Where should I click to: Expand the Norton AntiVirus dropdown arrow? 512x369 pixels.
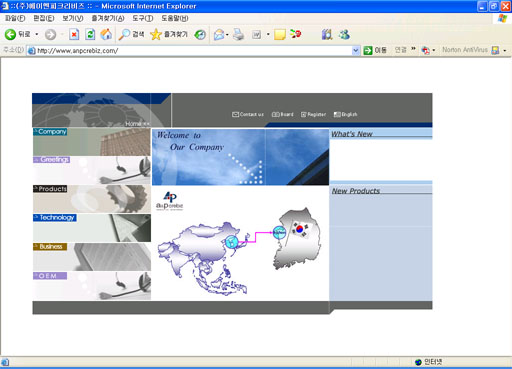click(x=505, y=51)
